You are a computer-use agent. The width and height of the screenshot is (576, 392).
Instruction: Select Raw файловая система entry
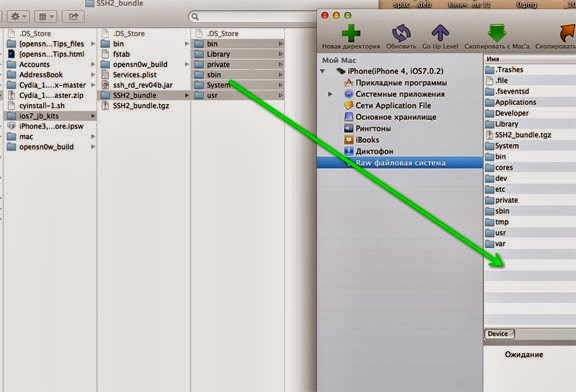coord(400,163)
